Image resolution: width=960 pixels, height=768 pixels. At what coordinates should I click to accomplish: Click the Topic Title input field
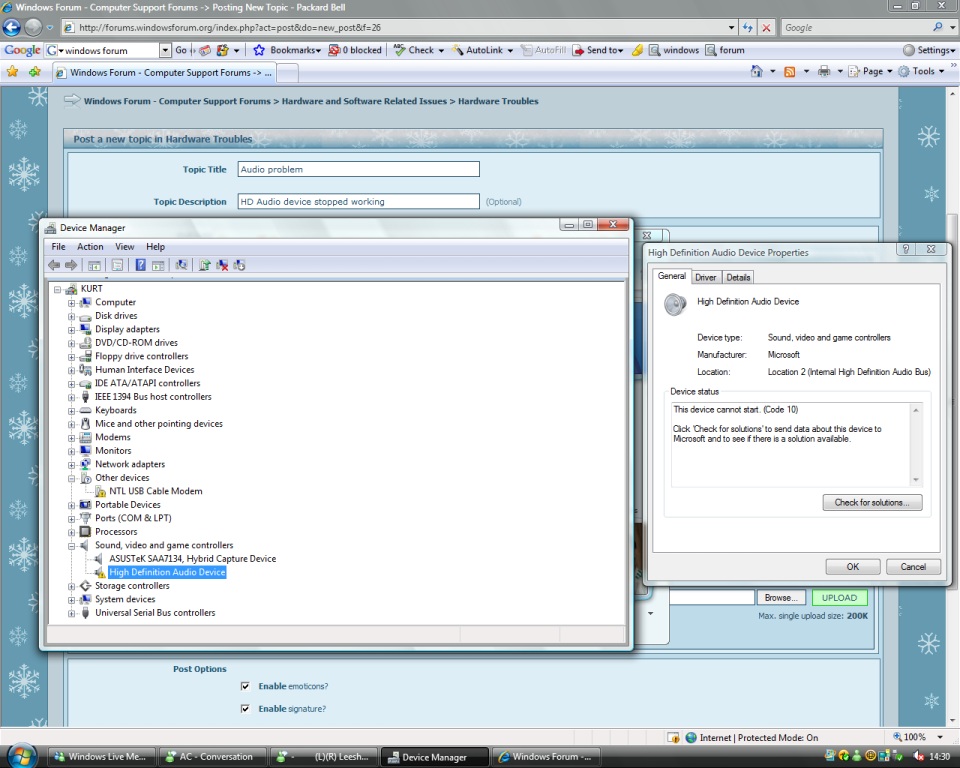pos(358,169)
